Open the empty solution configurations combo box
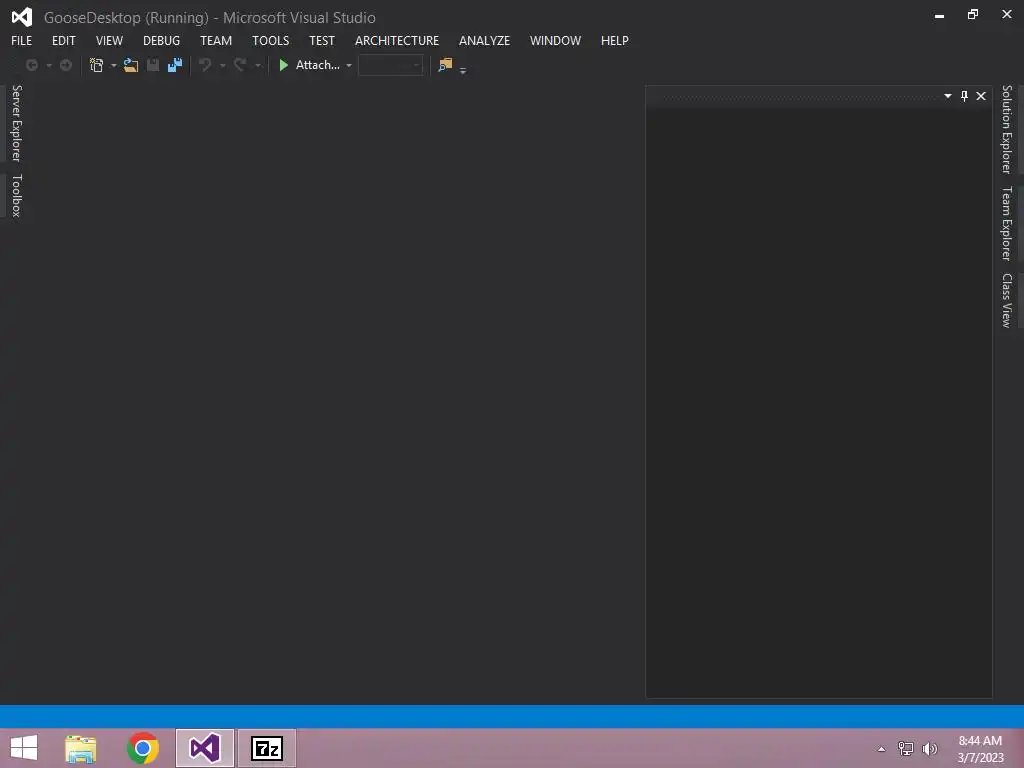 391,65
